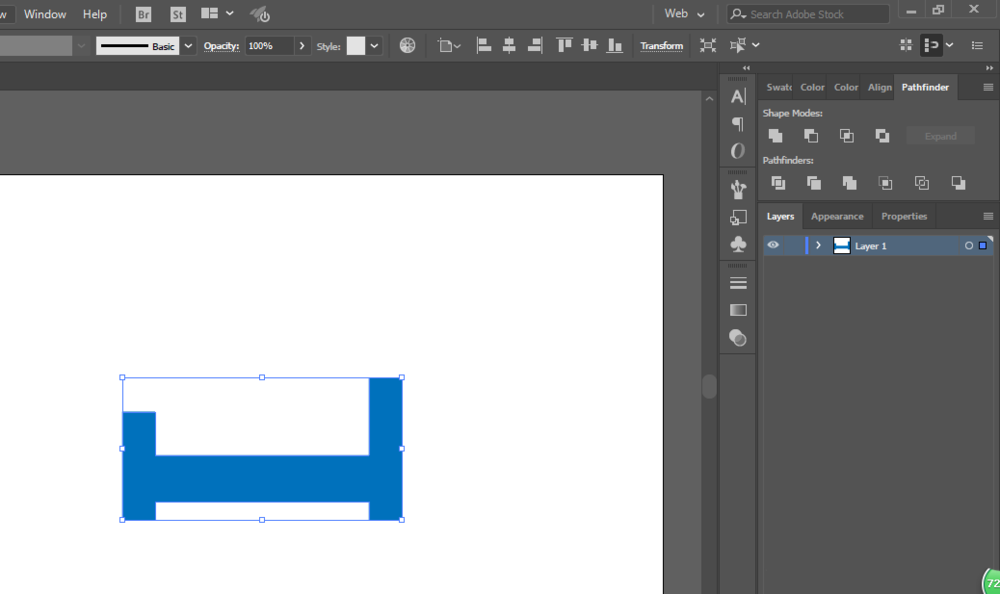The height and width of the screenshot is (594, 1000).
Task: Open the Basic brush definition dropdown
Action: click(x=188, y=46)
